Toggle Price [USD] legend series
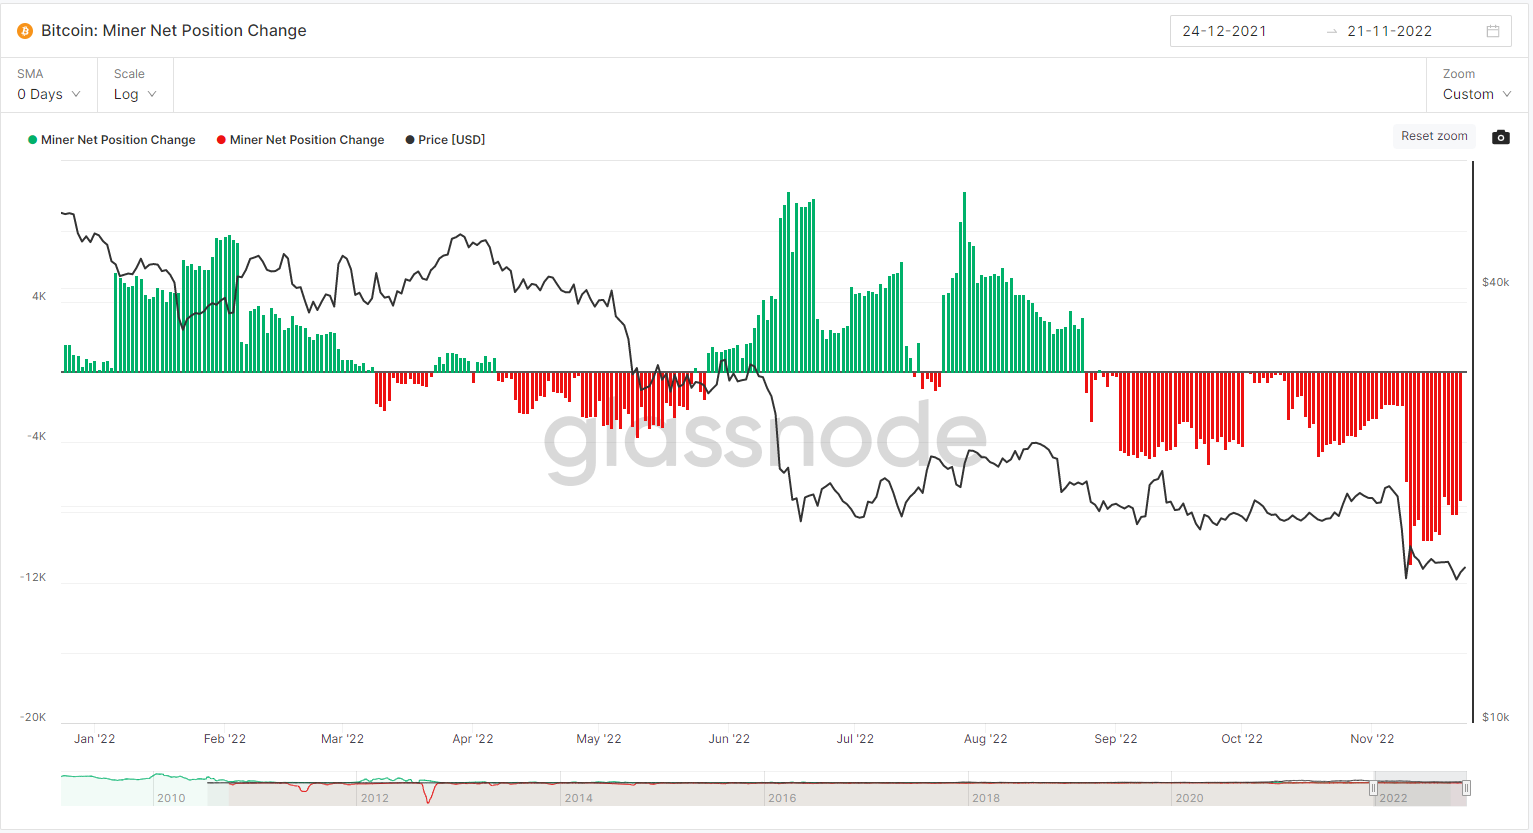 (445, 140)
